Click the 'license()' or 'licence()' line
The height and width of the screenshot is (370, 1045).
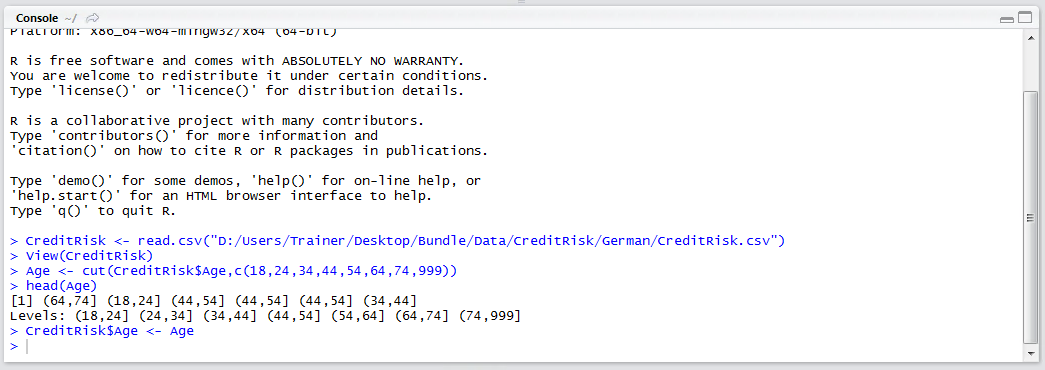click(237, 91)
